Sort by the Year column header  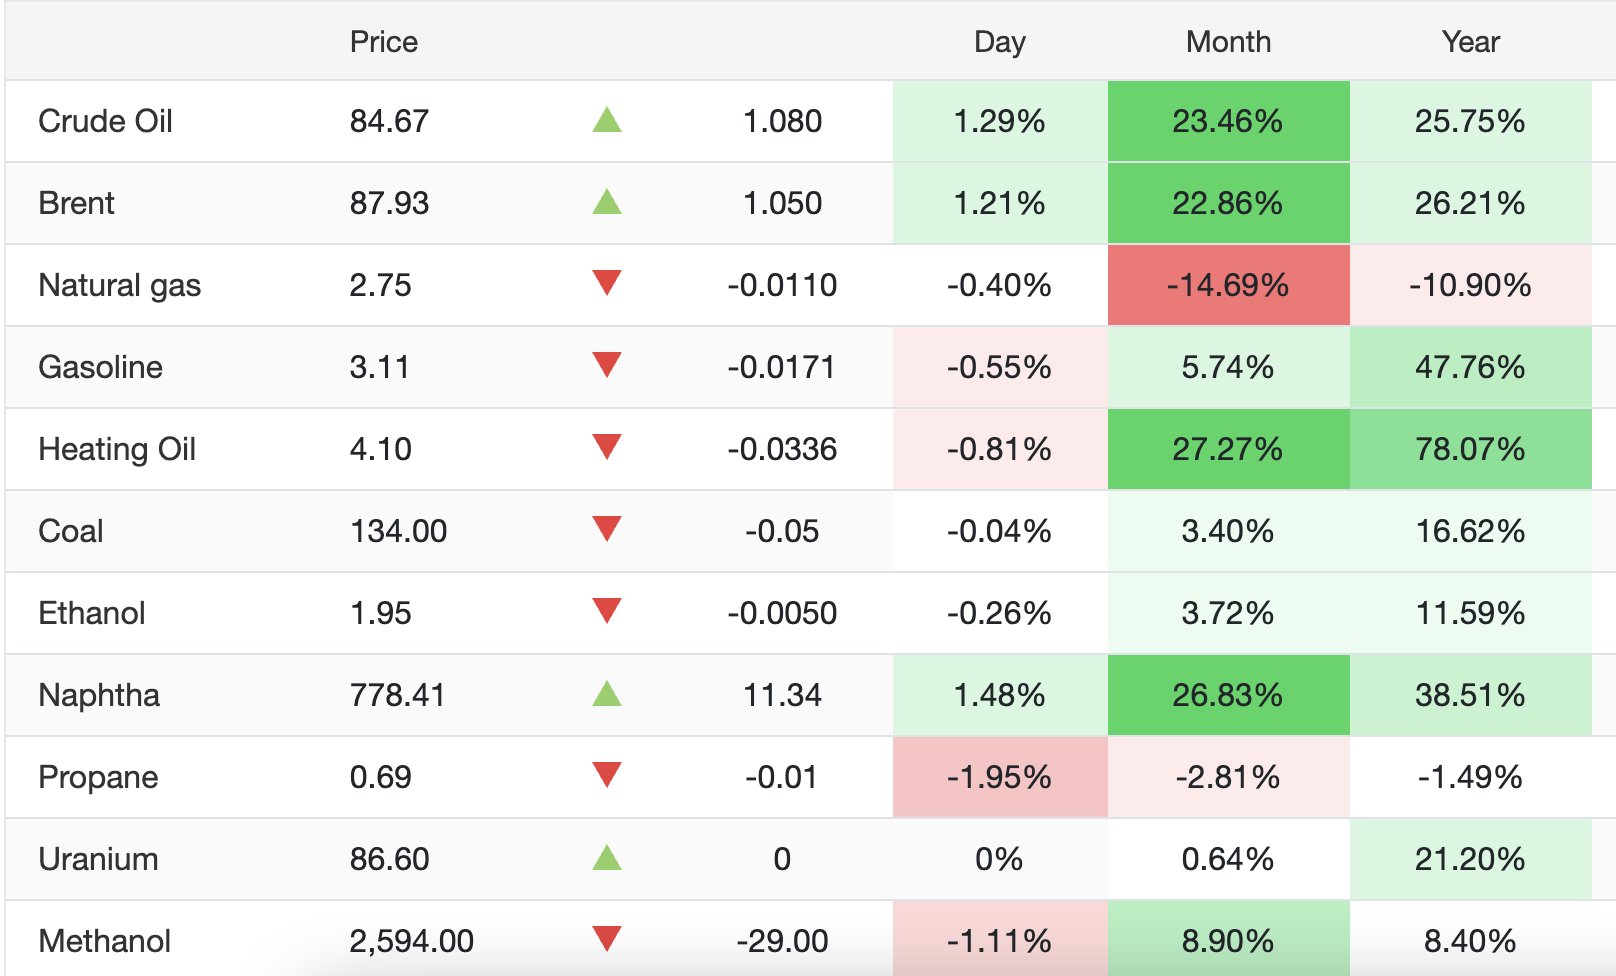[1471, 42]
